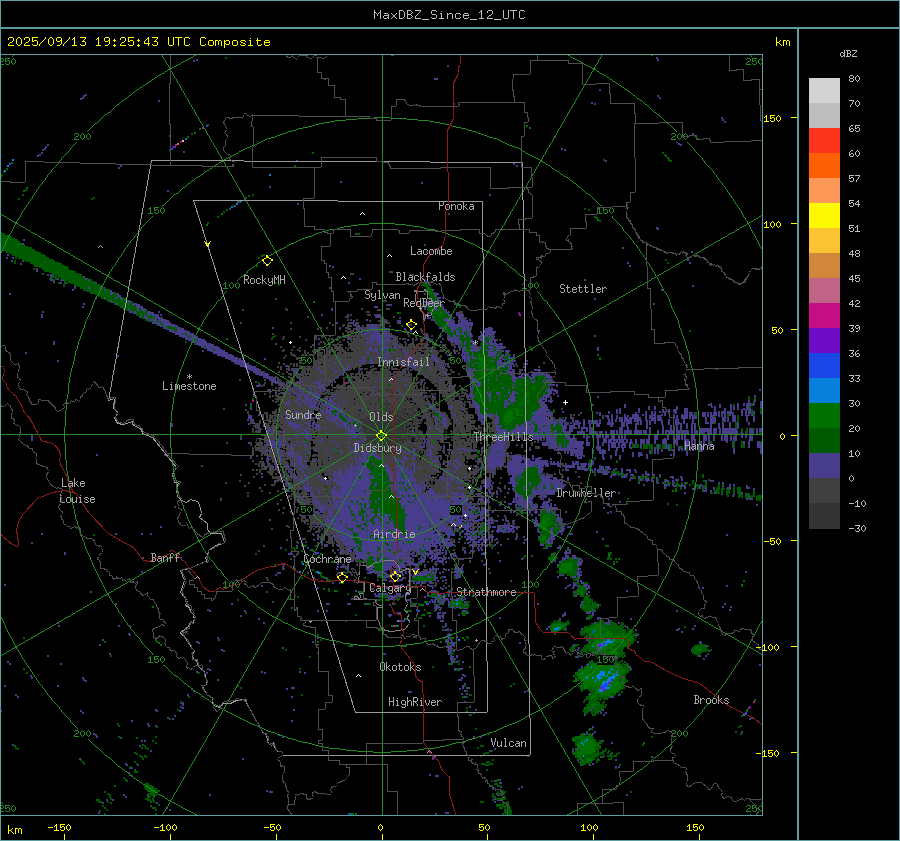Click the Stettler city label
Viewport: 900px width, 841px height.
(583, 289)
